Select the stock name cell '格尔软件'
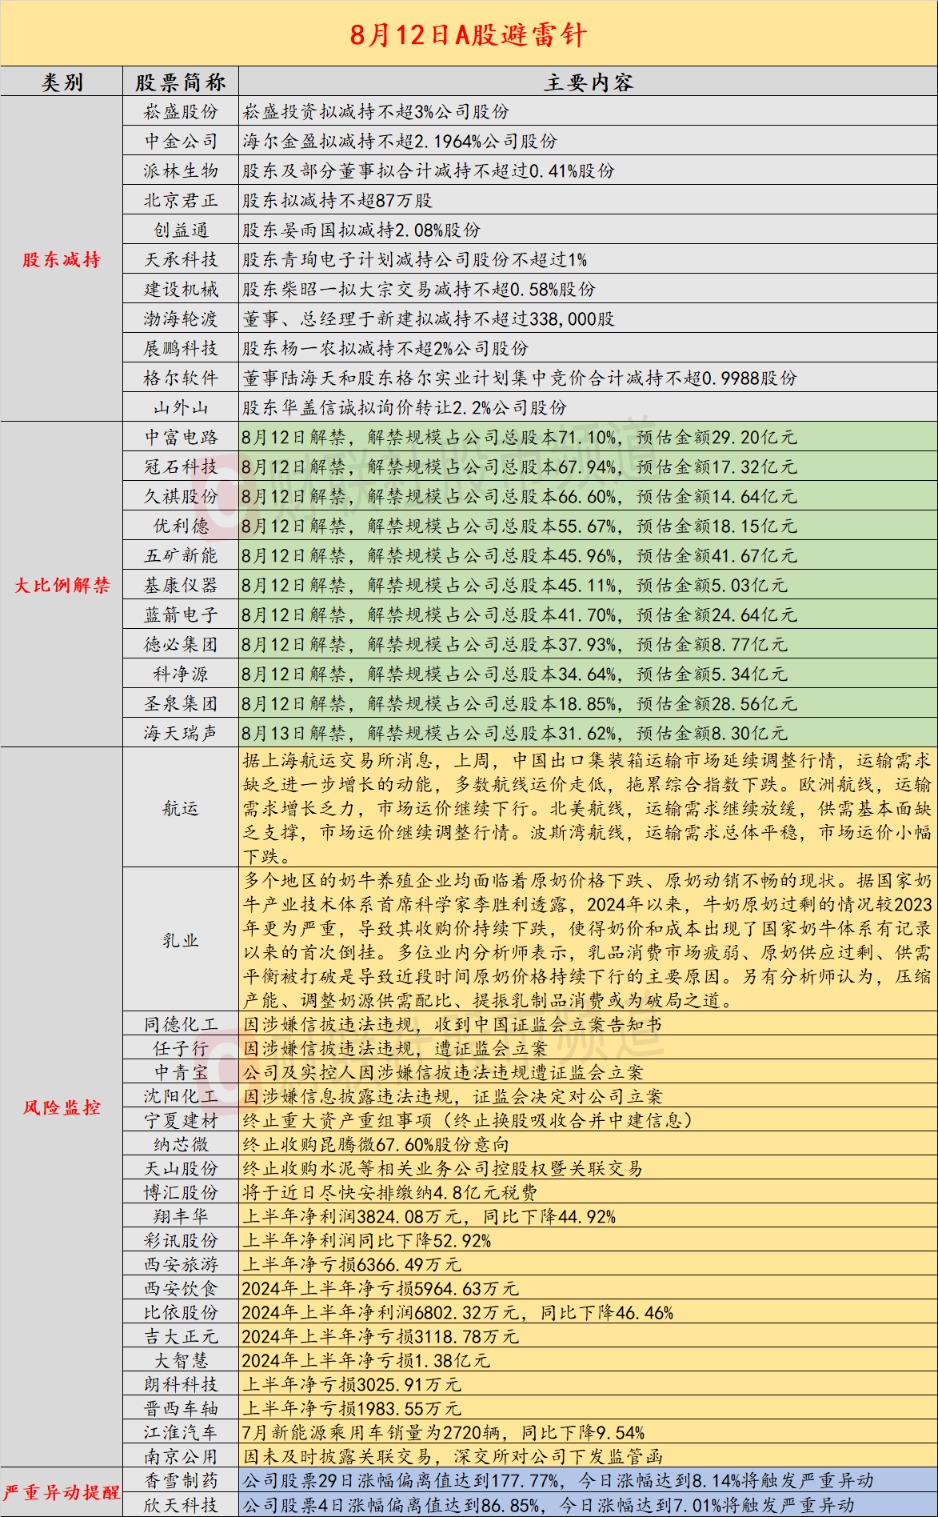This screenshot has height=1517, width=938. point(180,378)
